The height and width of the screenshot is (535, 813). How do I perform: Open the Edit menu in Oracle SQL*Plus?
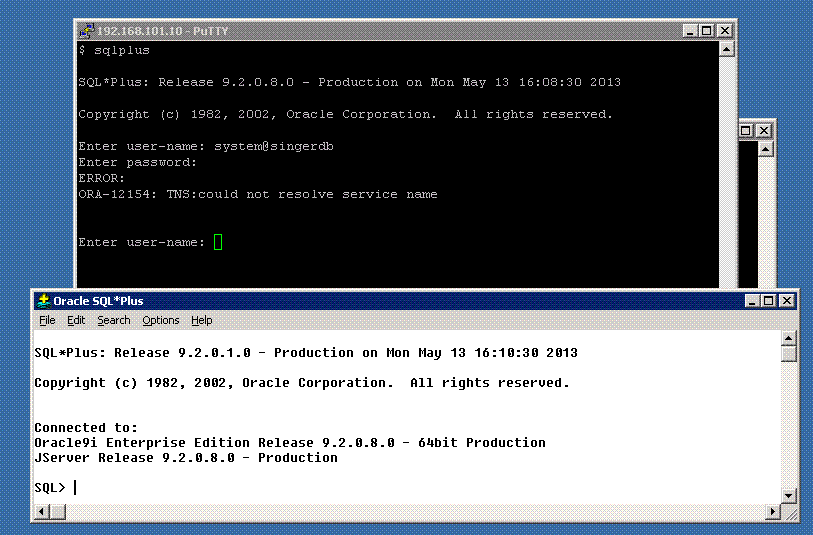click(x=76, y=320)
